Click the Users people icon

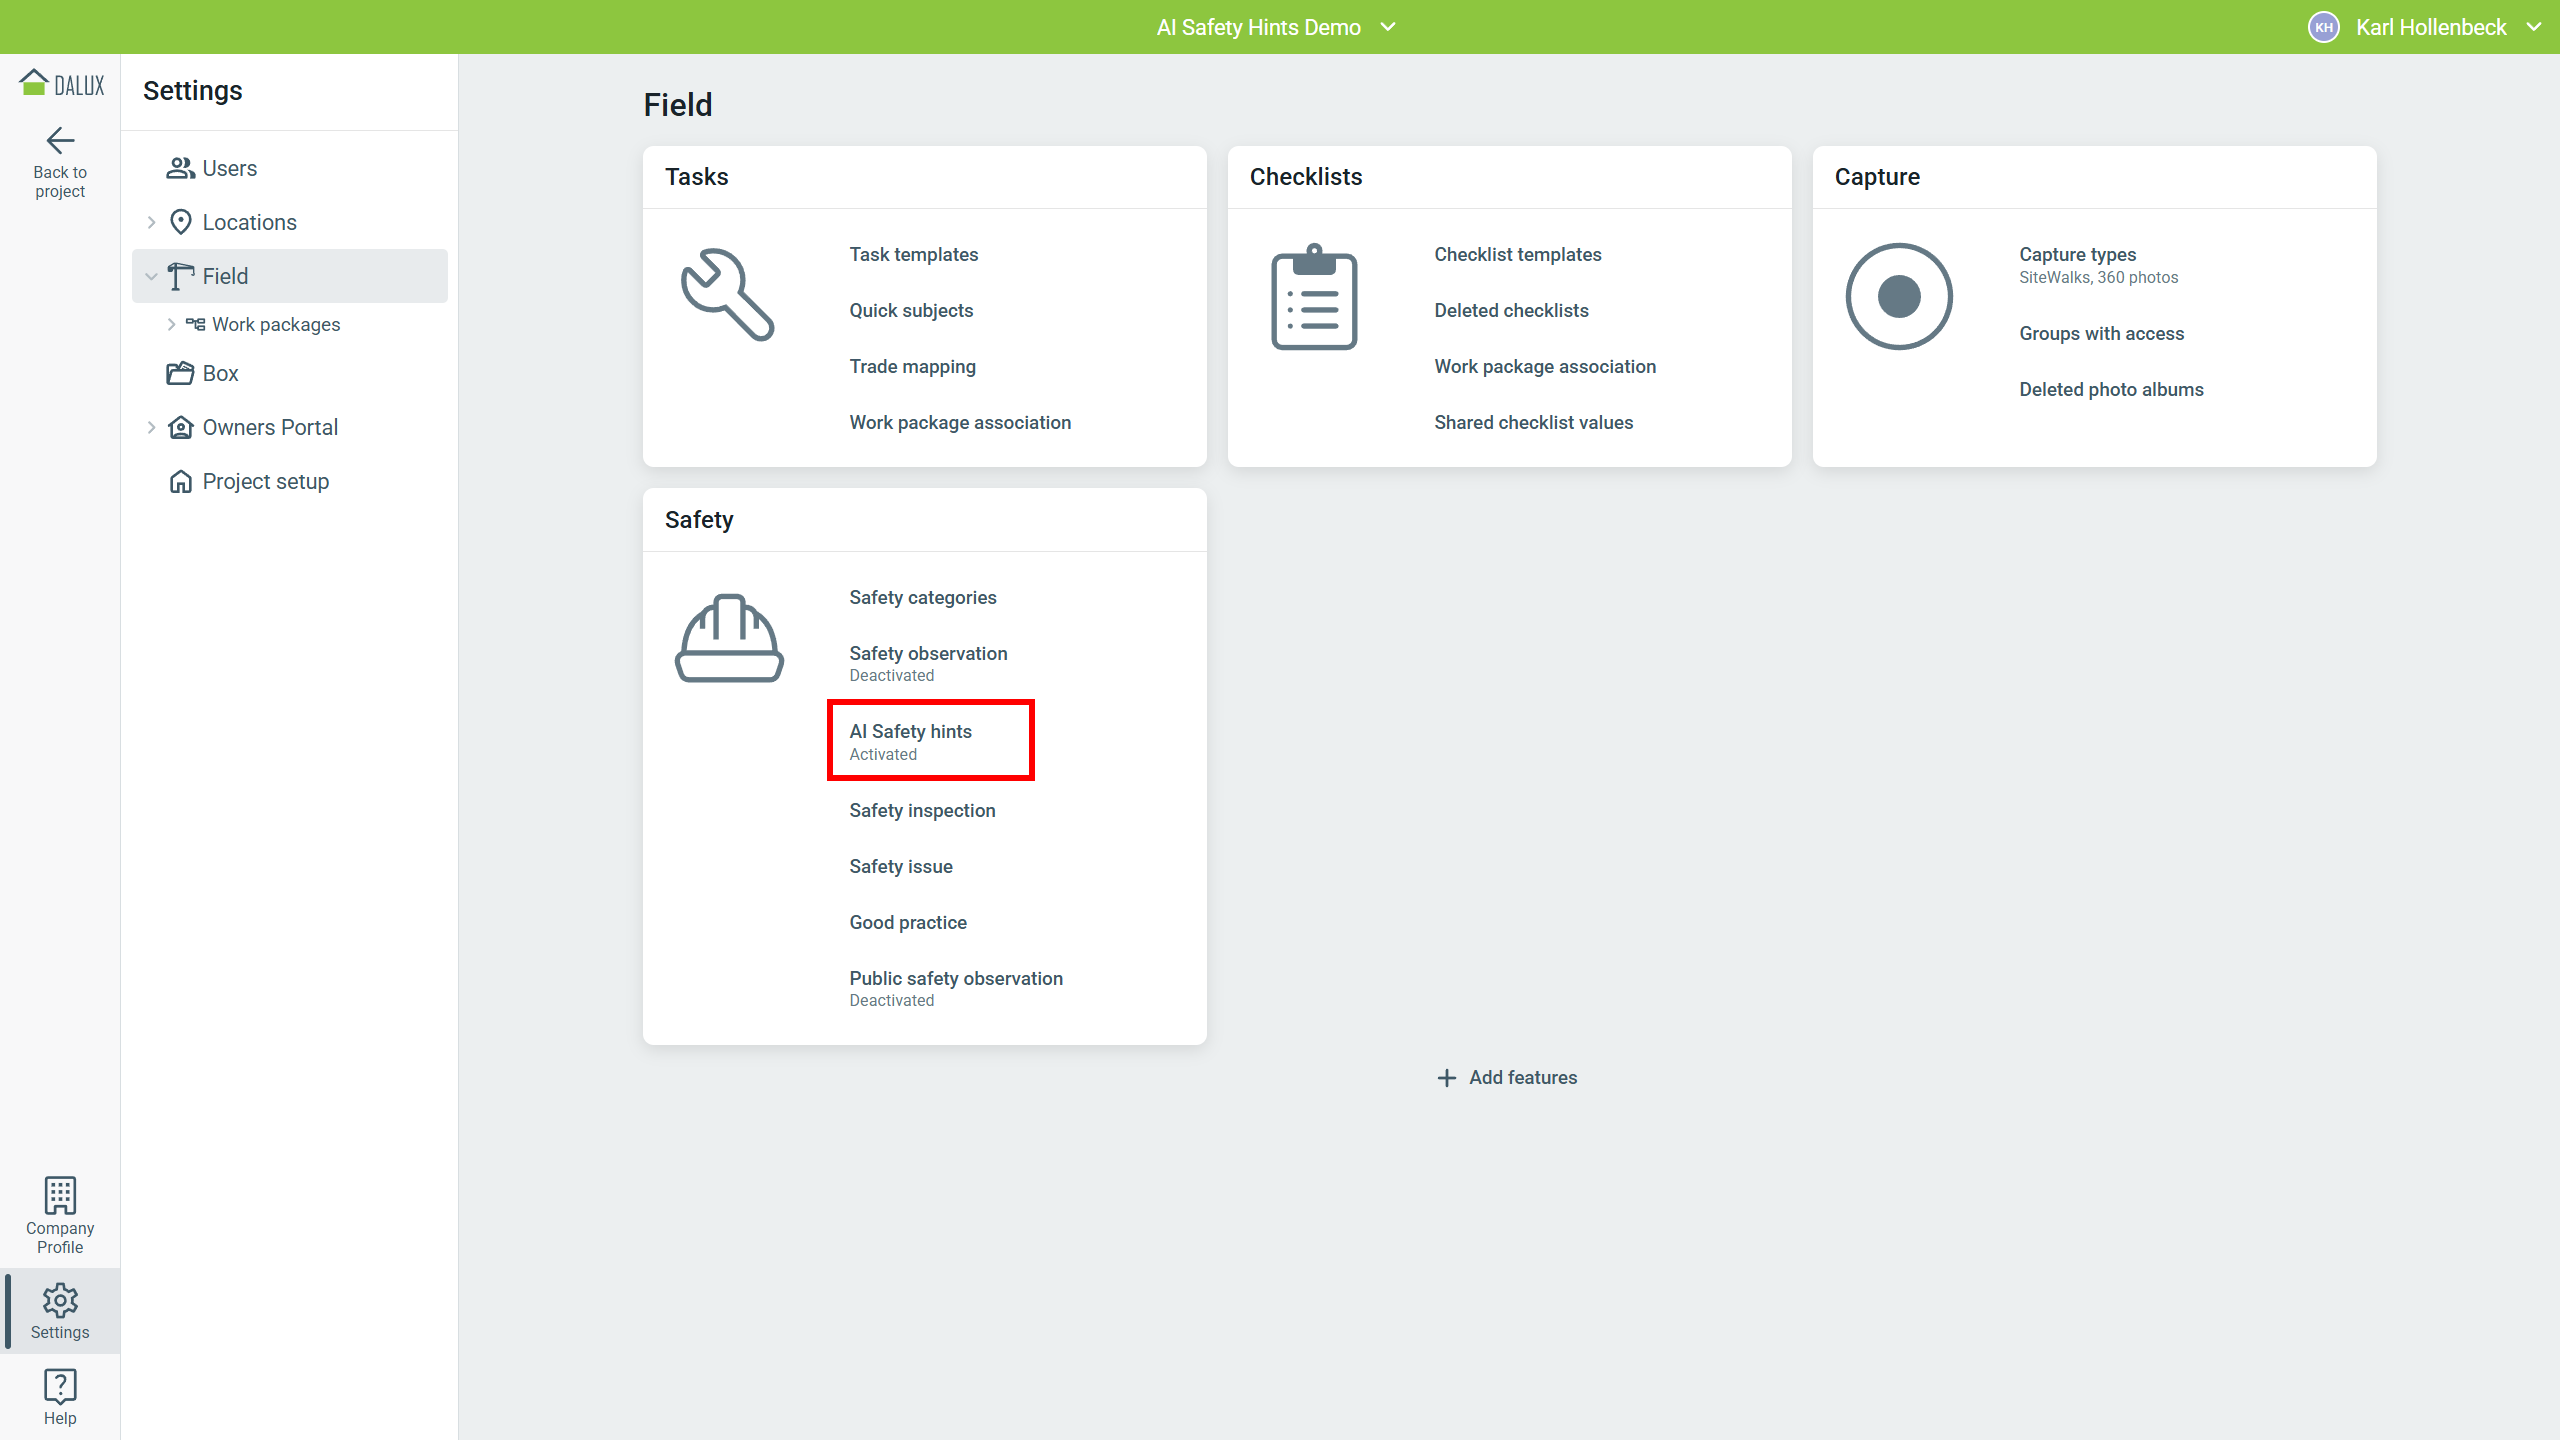[180, 168]
